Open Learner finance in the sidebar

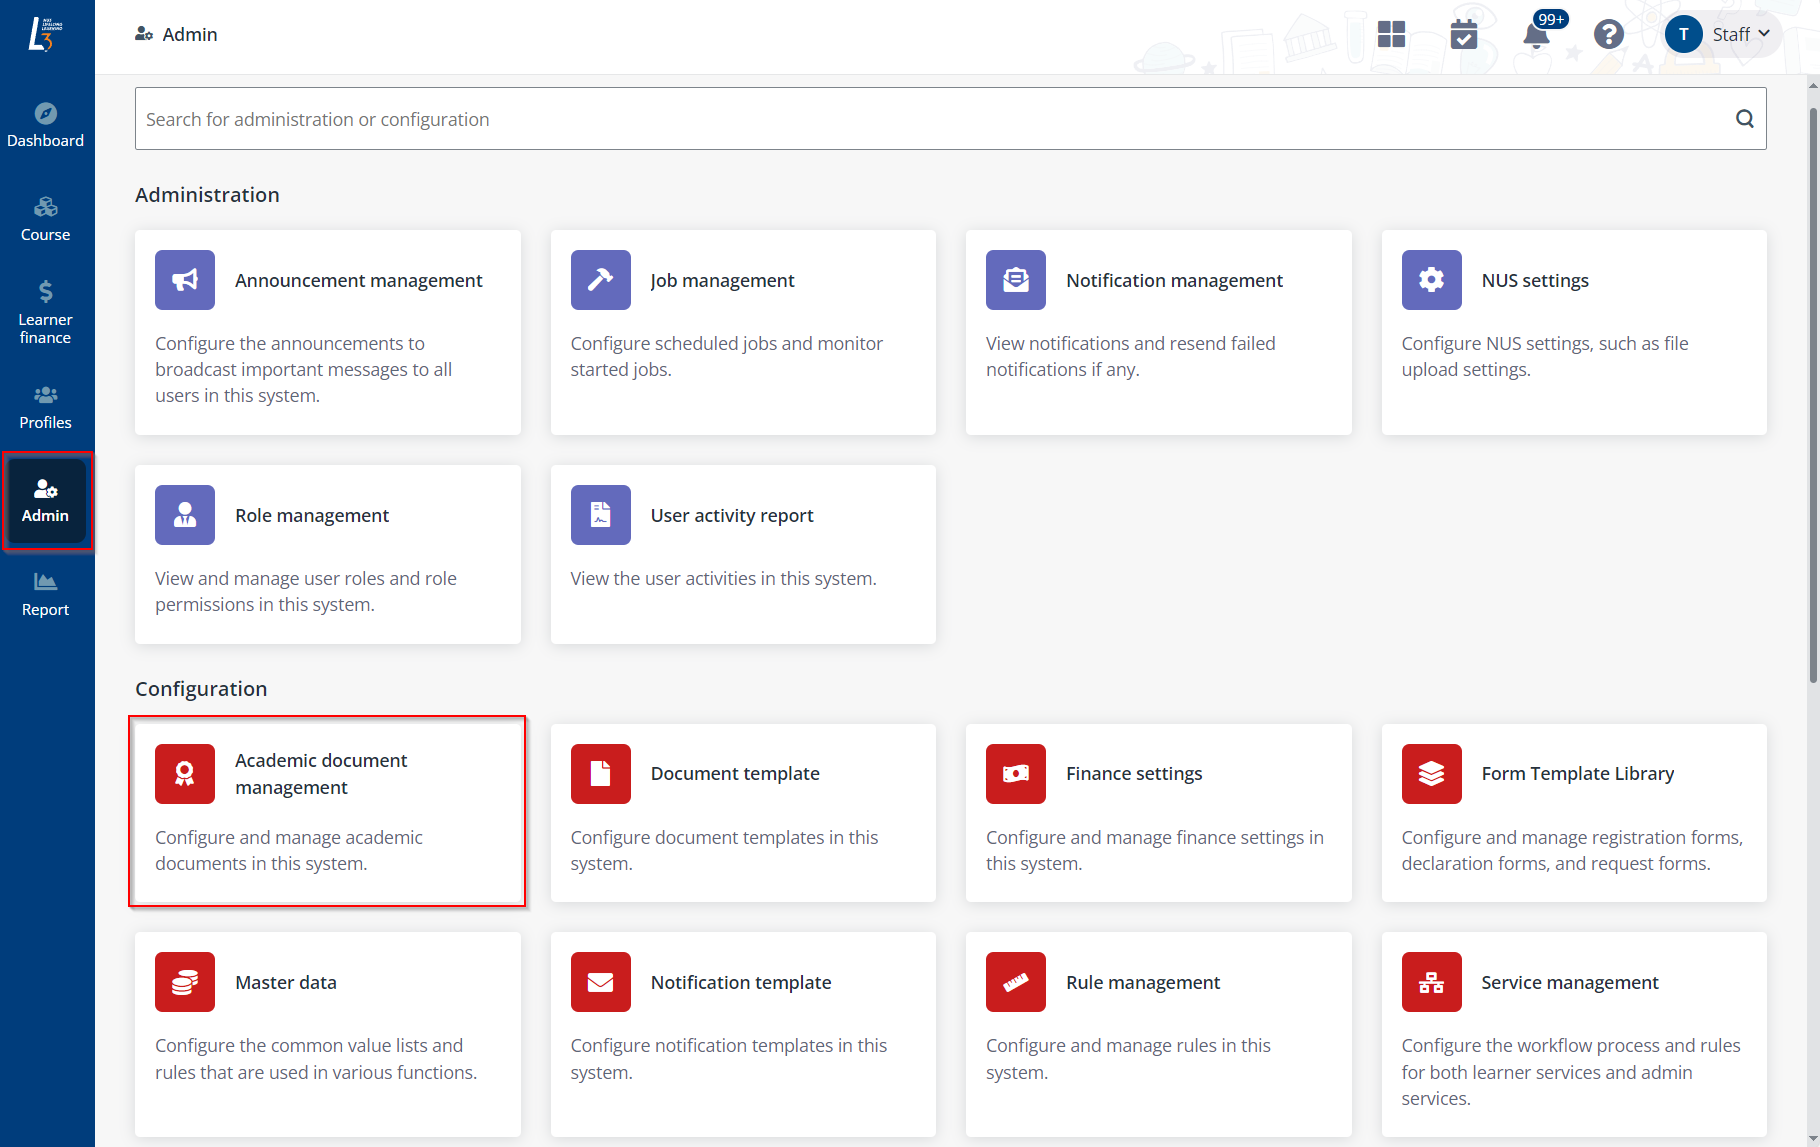[46, 312]
